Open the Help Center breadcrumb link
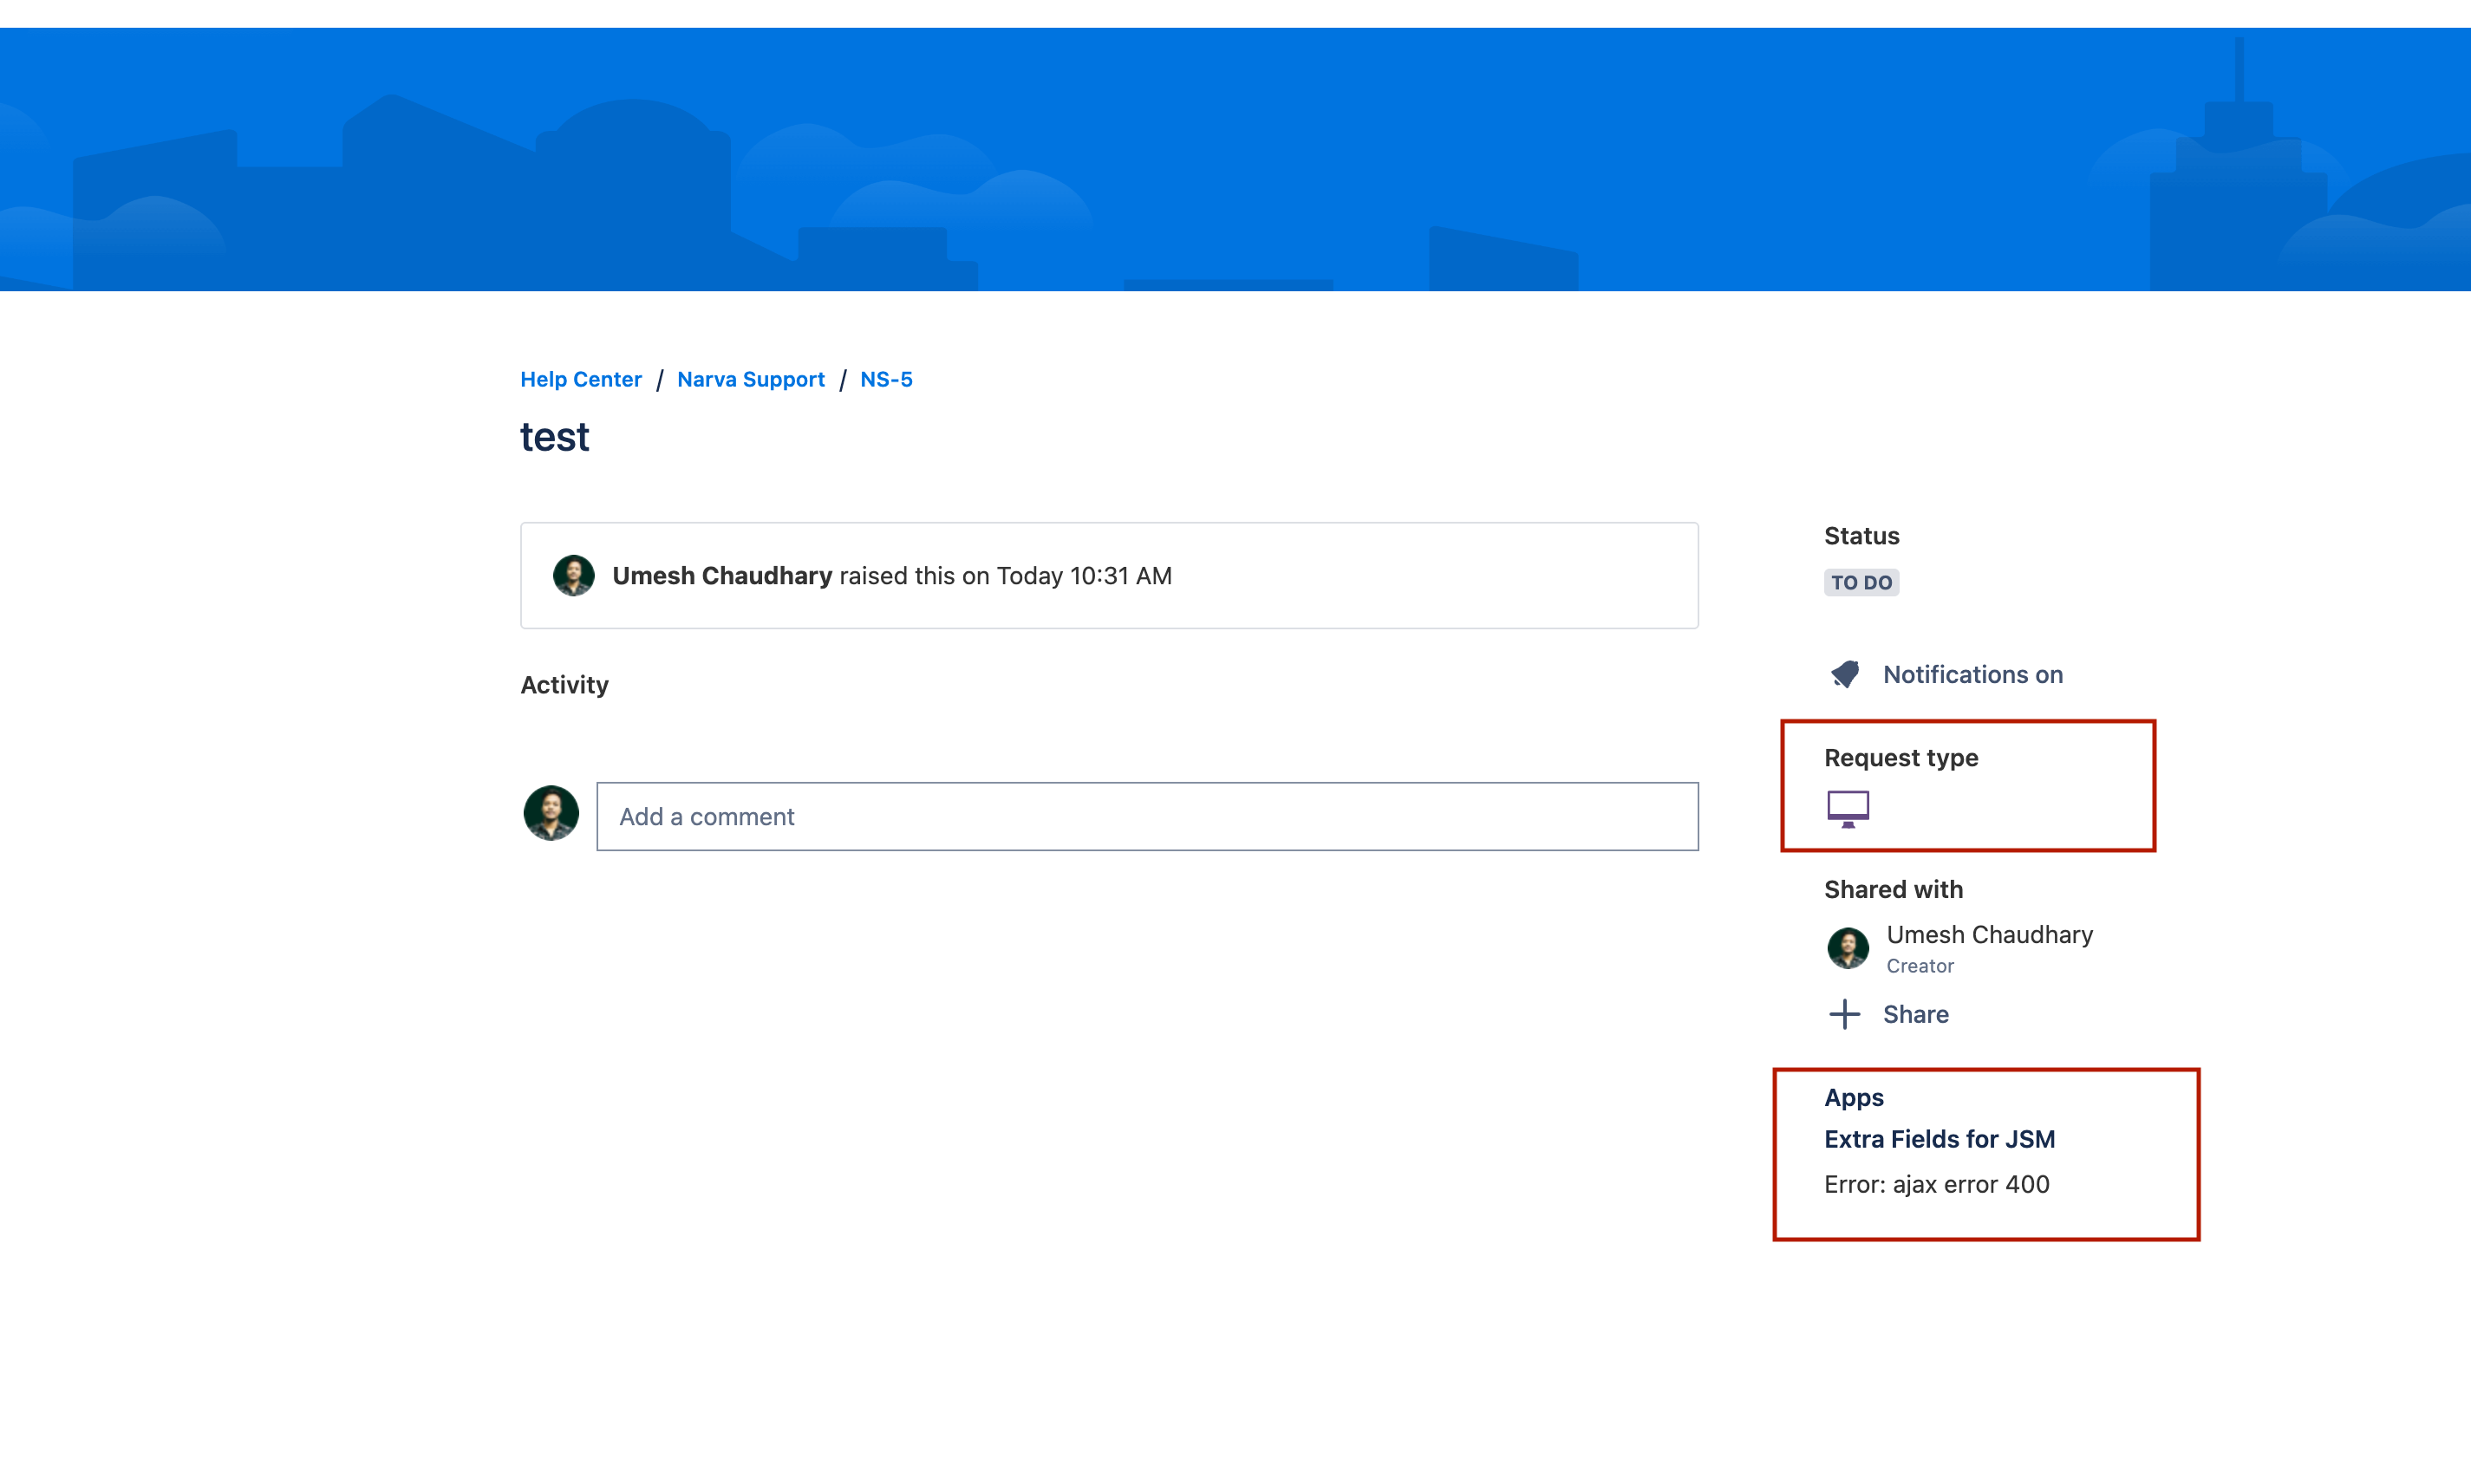 [x=581, y=380]
